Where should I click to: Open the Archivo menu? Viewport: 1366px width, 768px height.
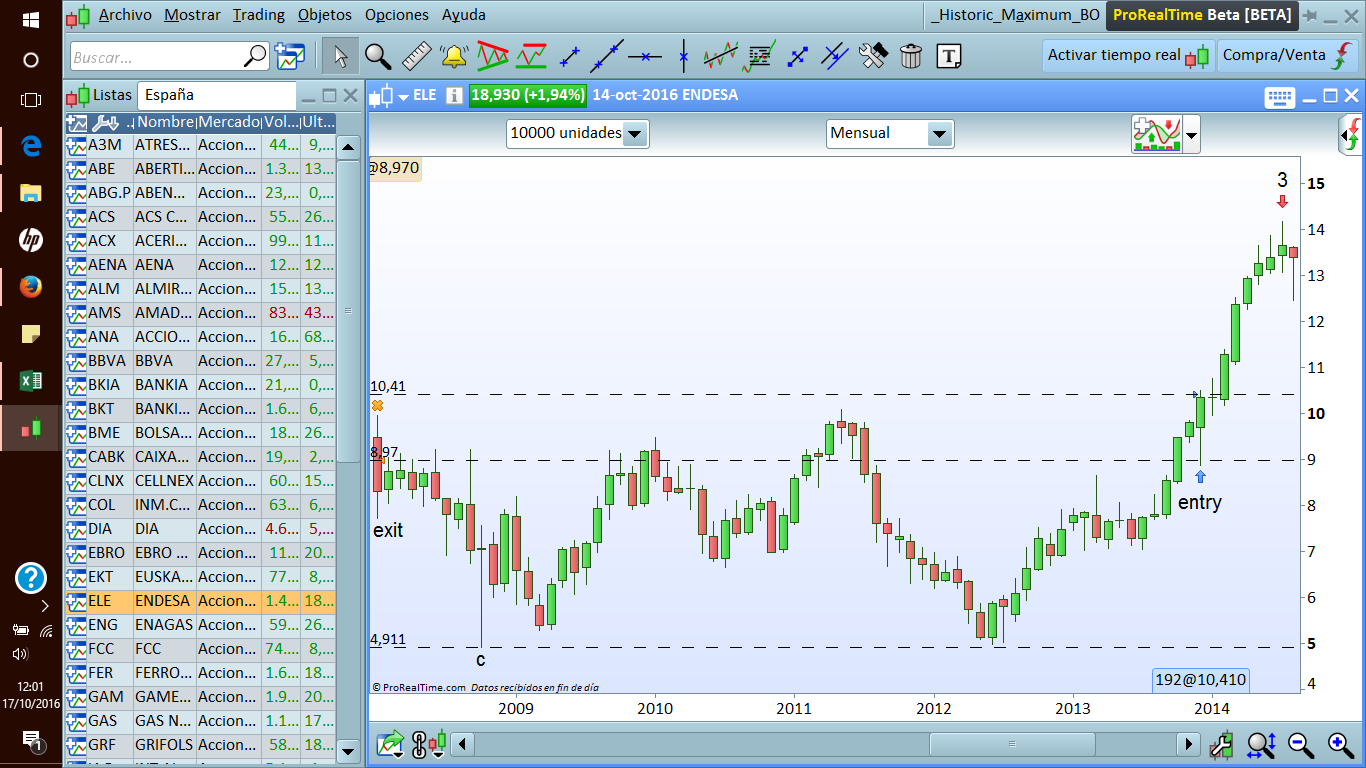click(125, 15)
